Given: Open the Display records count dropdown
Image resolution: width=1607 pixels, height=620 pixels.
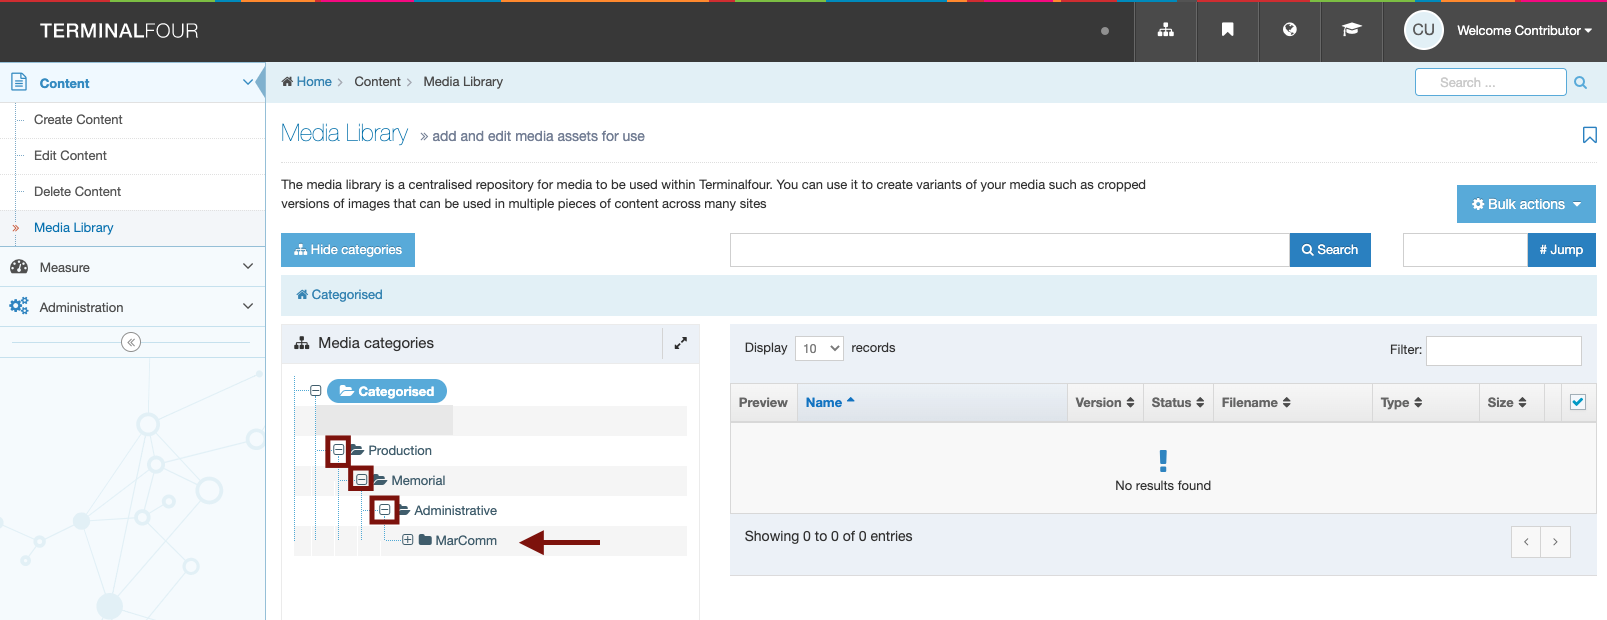Looking at the screenshot, I should (820, 348).
